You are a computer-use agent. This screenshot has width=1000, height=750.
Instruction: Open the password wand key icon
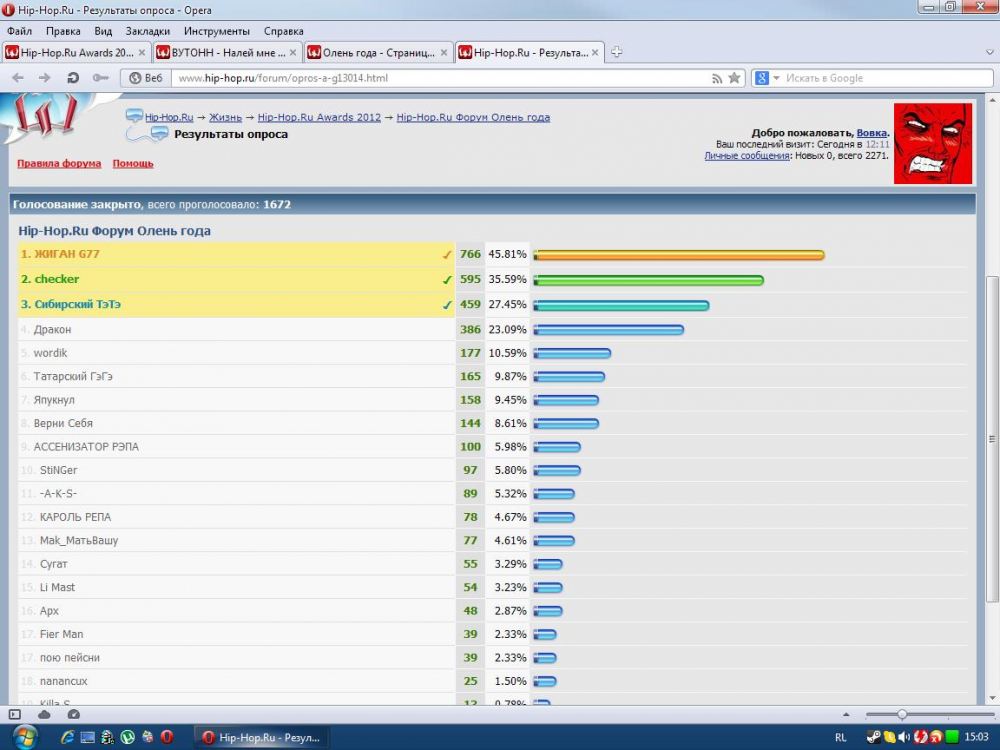coord(101,78)
